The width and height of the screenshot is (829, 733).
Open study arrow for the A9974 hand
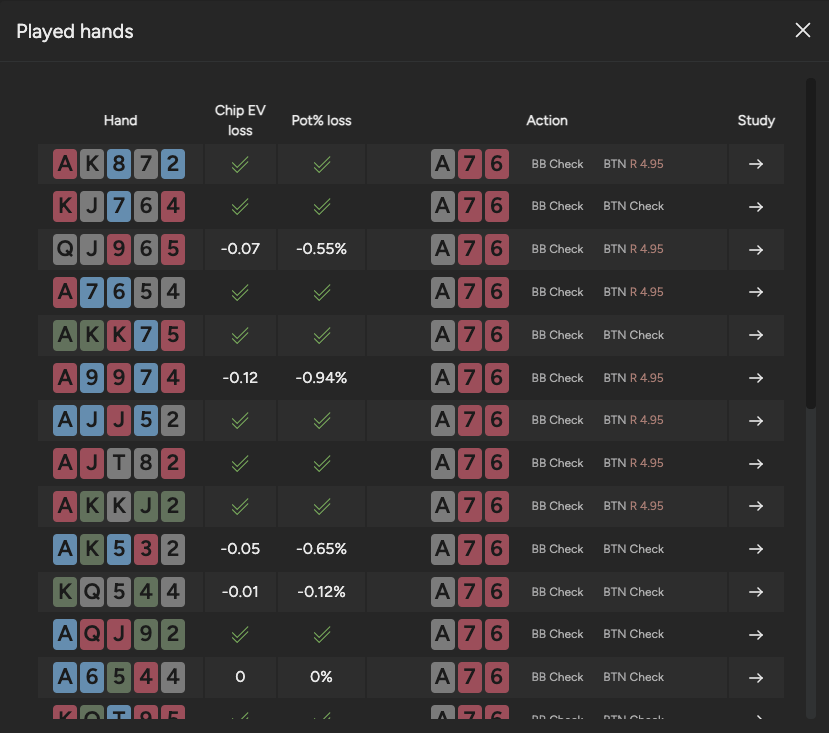tap(756, 378)
